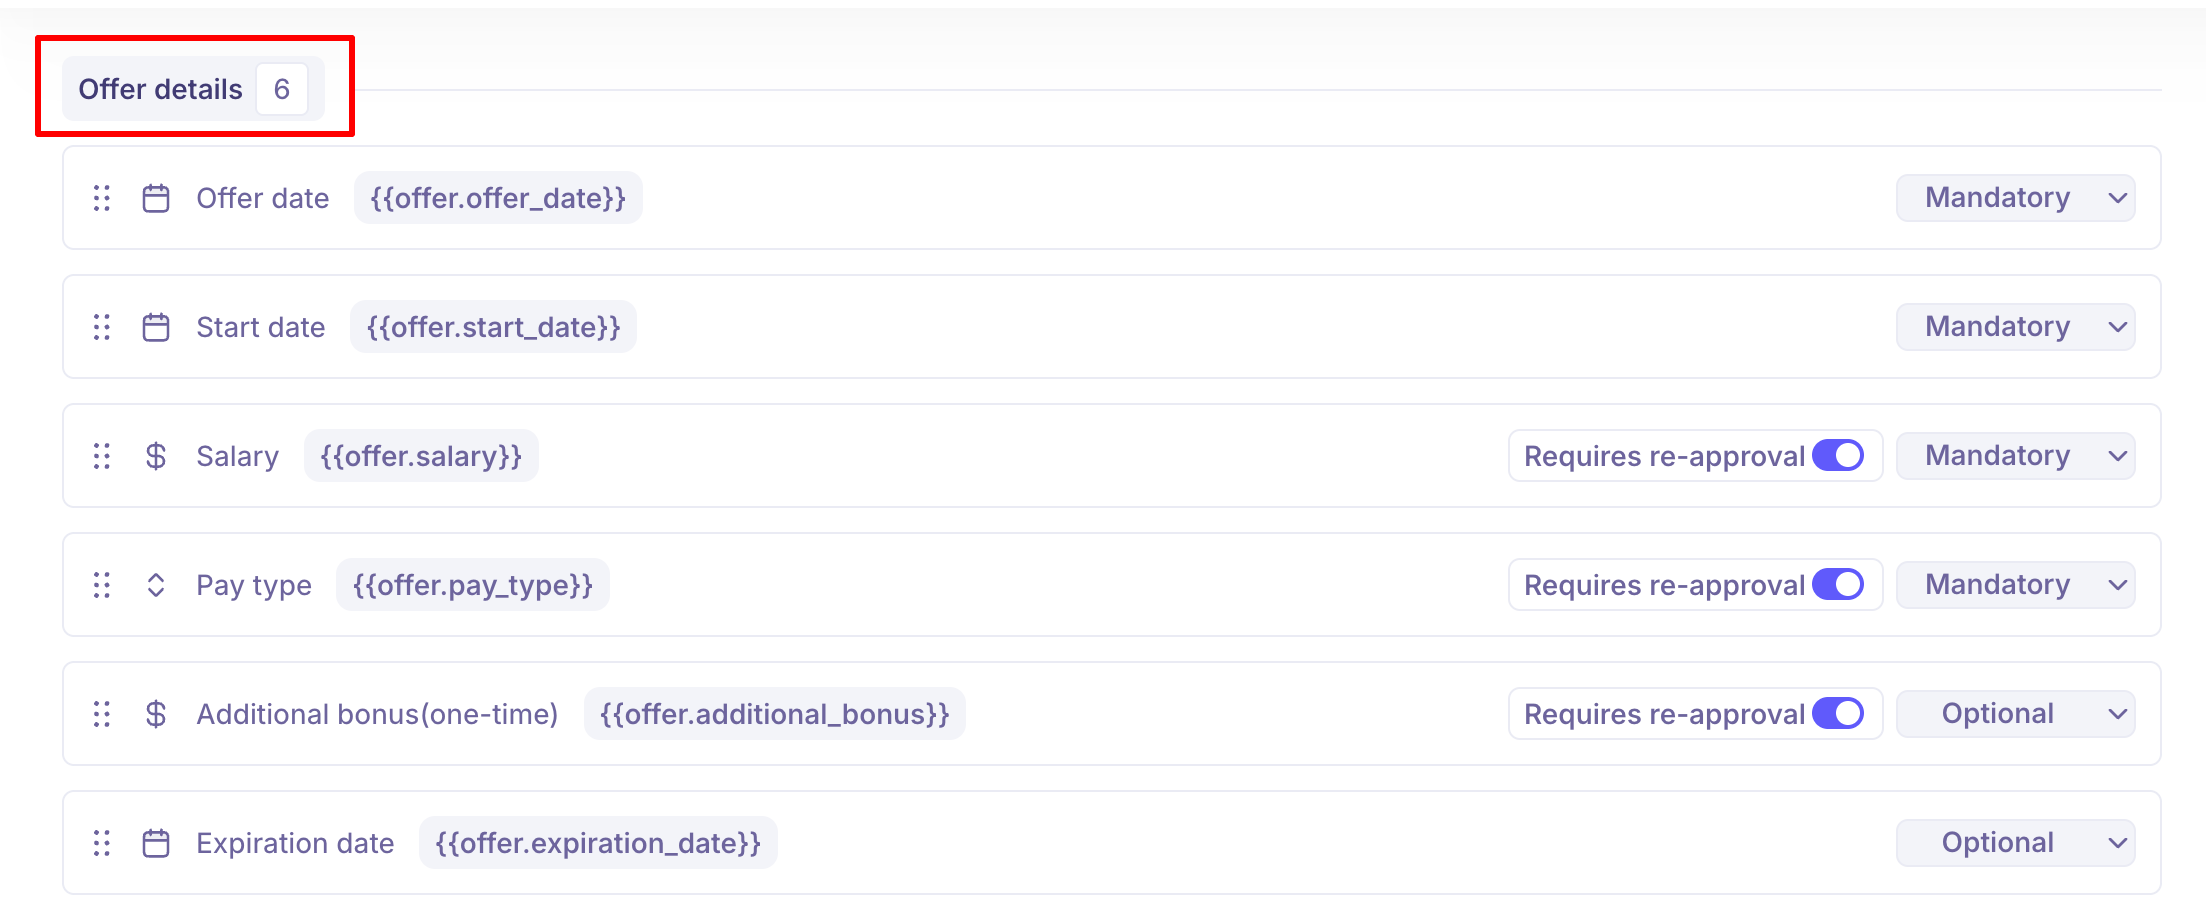The width and height of the screenshot is (2206, 916).
Task: Disable Requires re-approval for Salary
Action: 1838,456
